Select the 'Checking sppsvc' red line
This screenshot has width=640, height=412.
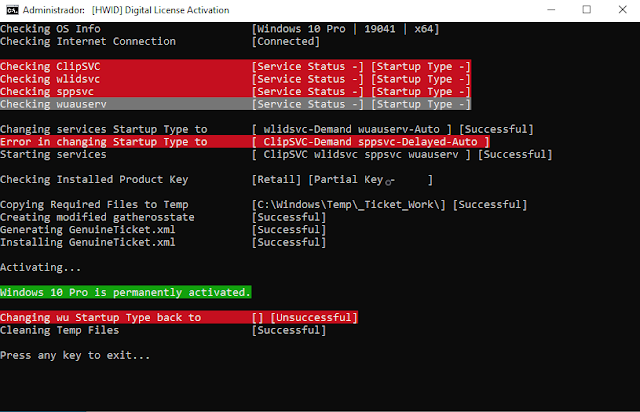click(x=236, y=92)
